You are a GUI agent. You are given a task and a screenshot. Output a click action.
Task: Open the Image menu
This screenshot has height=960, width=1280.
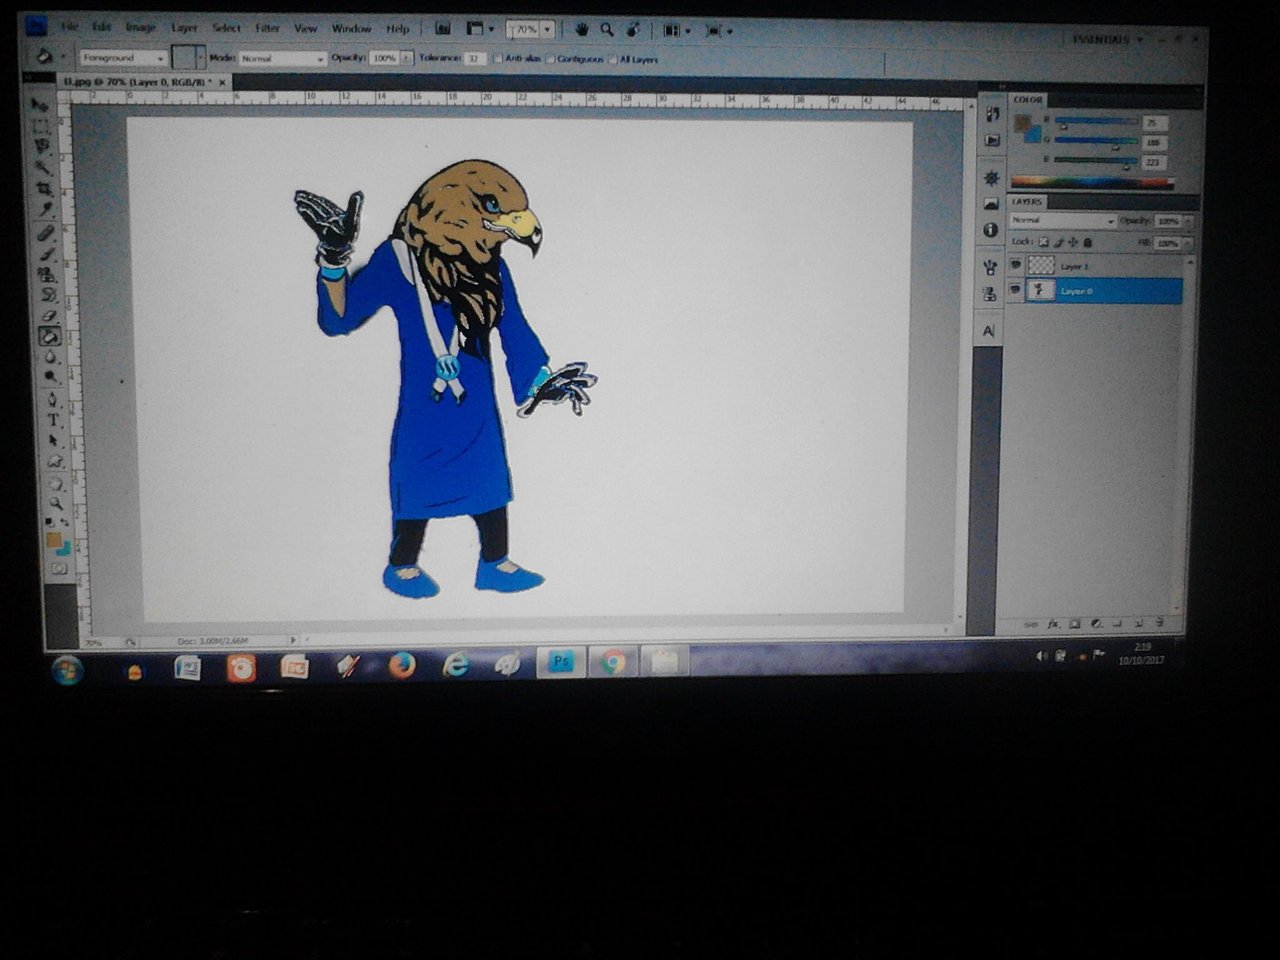point(140,27)
